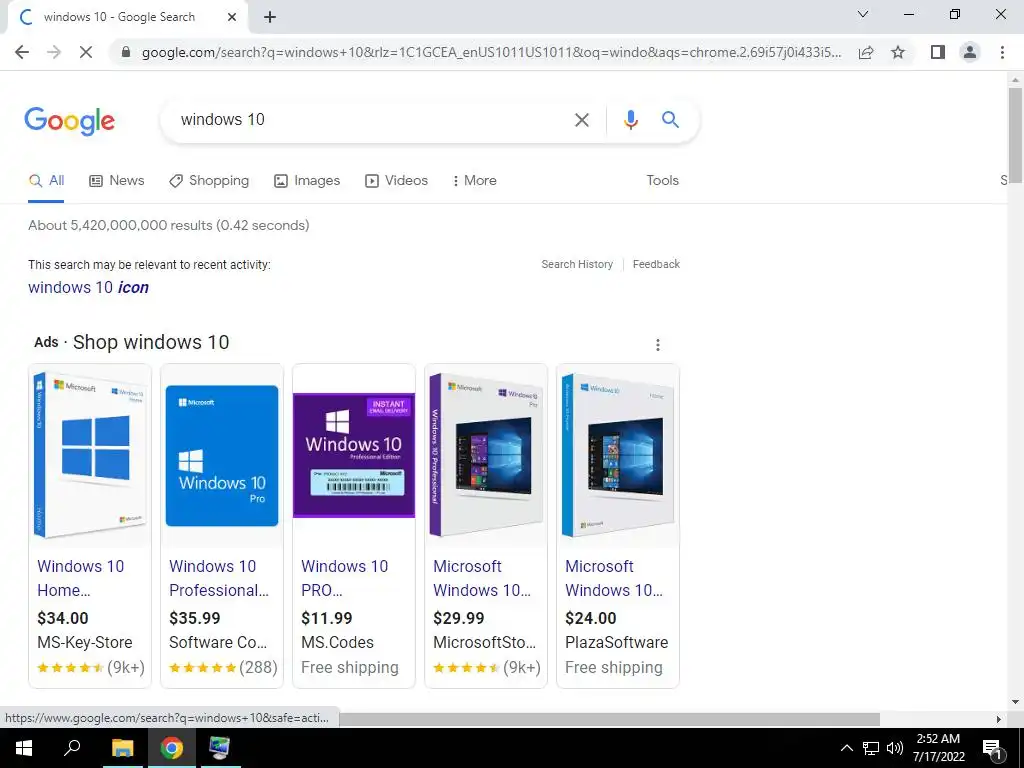Switch to the News tab
This screenshot has height=768, width=1024.
[x=116, y=181]
